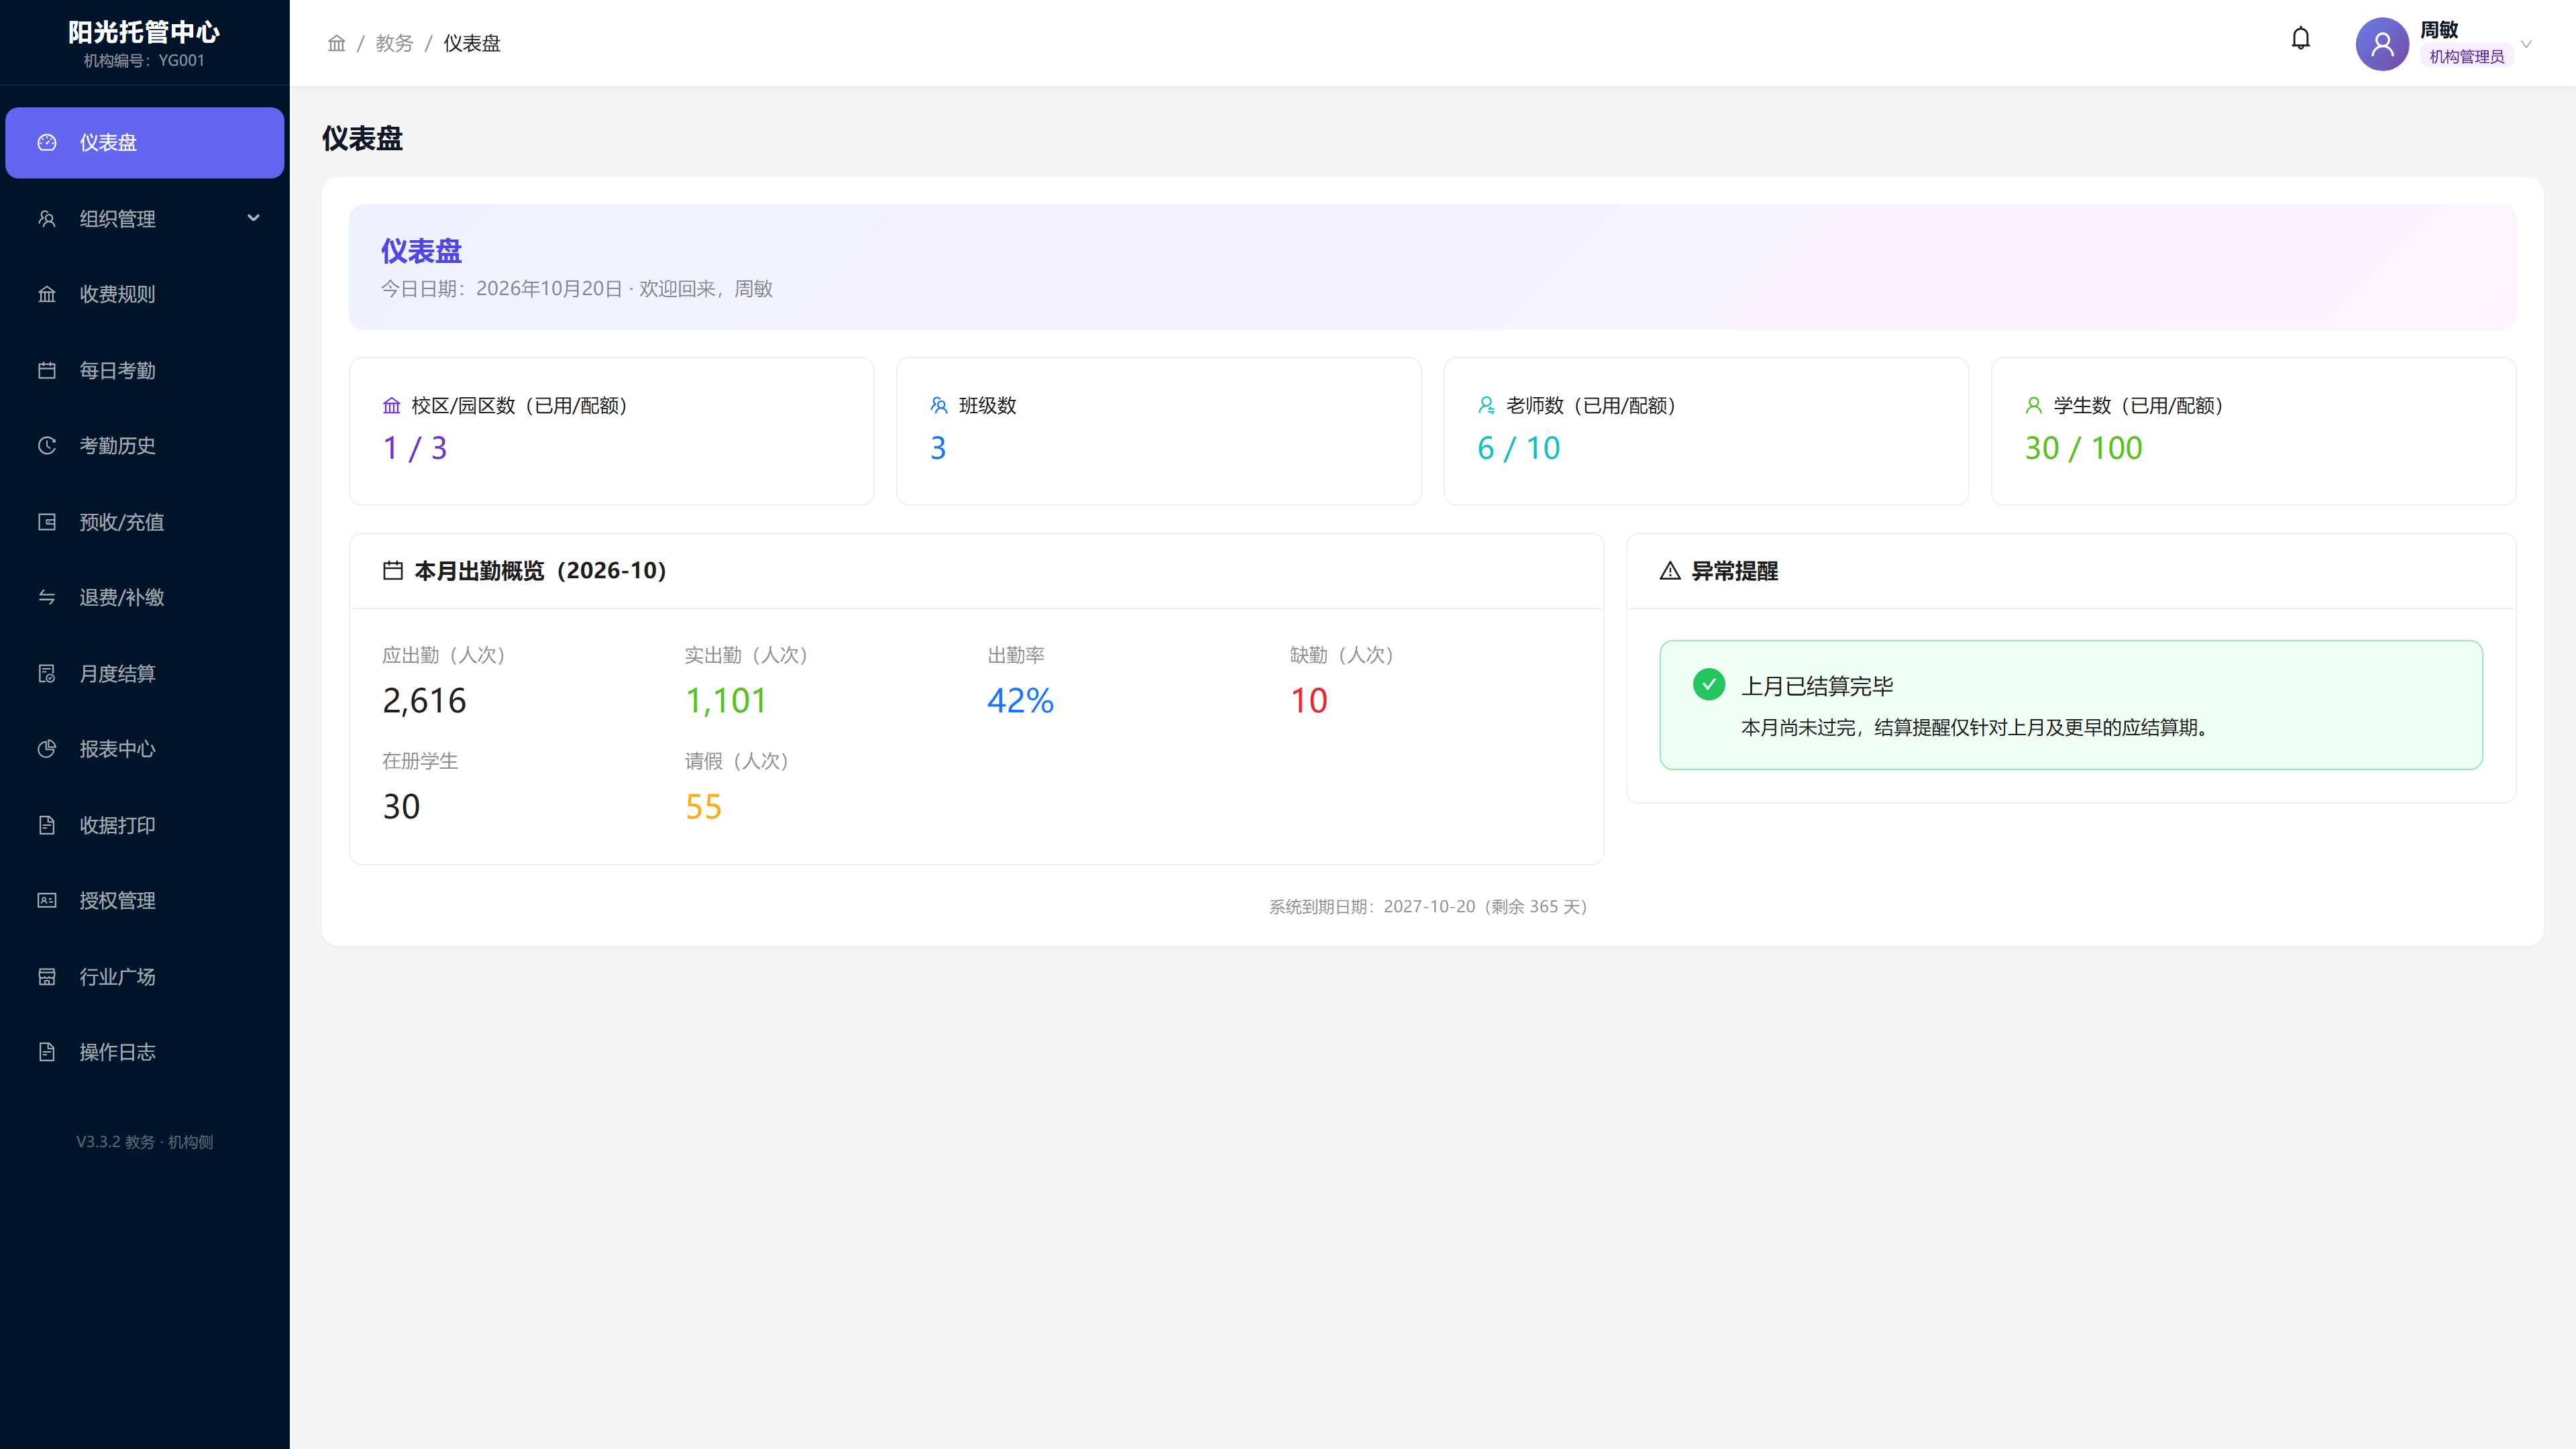
Task: Open the 收费规则 menu item
Action: (145, 294)
